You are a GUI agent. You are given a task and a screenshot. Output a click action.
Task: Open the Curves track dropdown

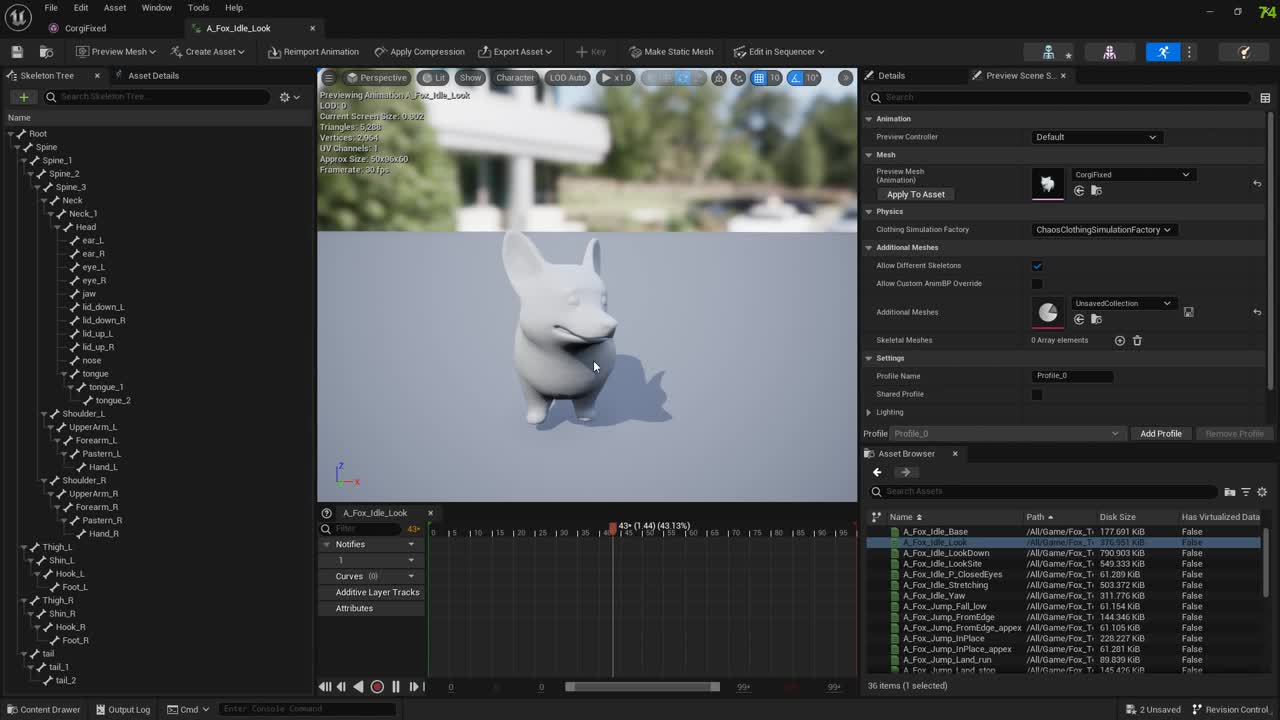click(x=411, y=576)
